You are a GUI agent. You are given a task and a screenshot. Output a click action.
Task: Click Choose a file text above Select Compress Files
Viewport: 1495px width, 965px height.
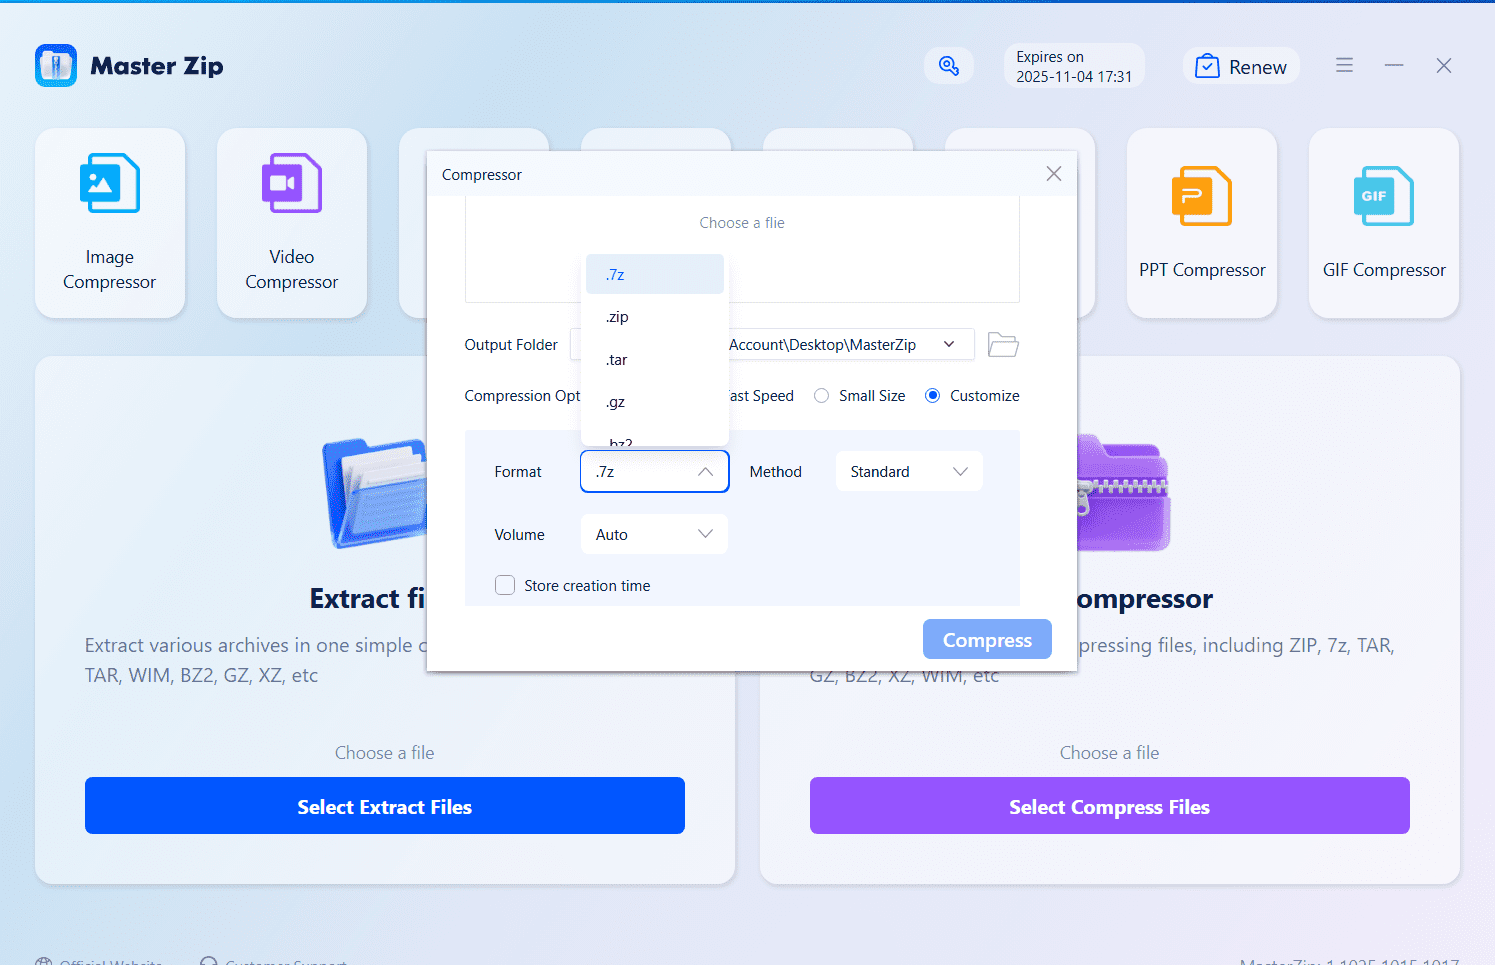[1110, 753]
